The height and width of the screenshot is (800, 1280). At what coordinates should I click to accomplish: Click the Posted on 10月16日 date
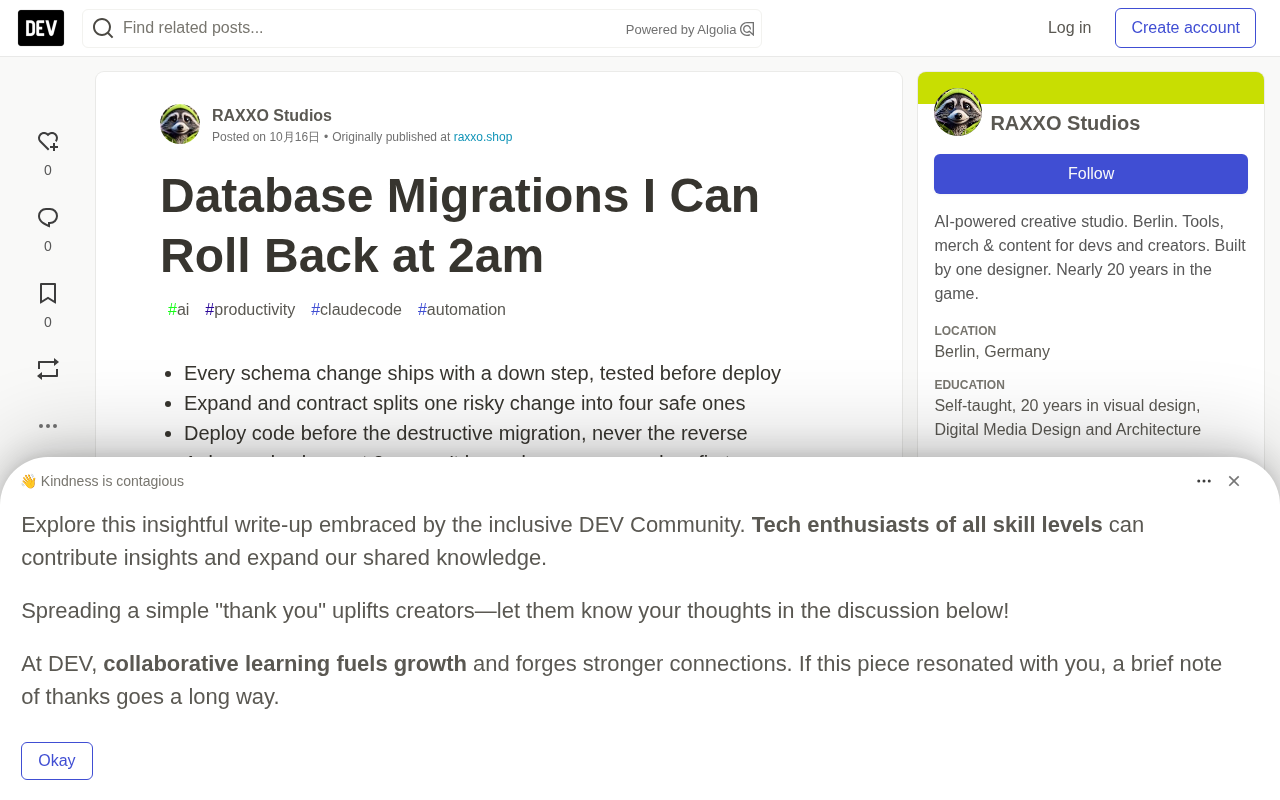pos(266,137)
